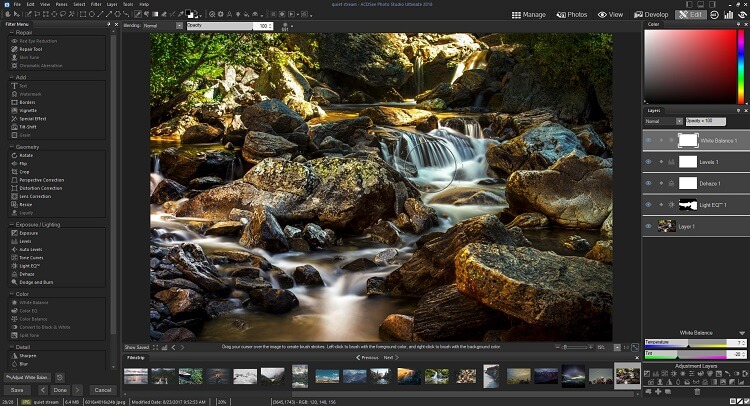
Task: Hide Layer 1 with its eye icon
Action: 649,226
